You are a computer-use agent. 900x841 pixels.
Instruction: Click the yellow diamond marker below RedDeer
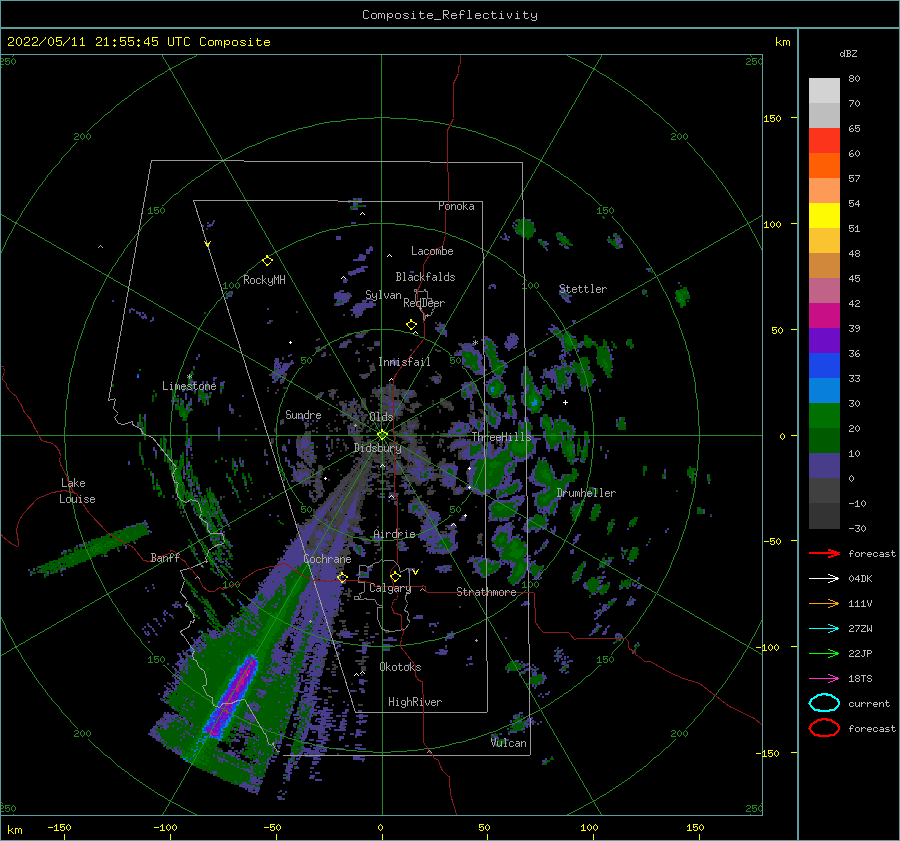tap(411, 325)
